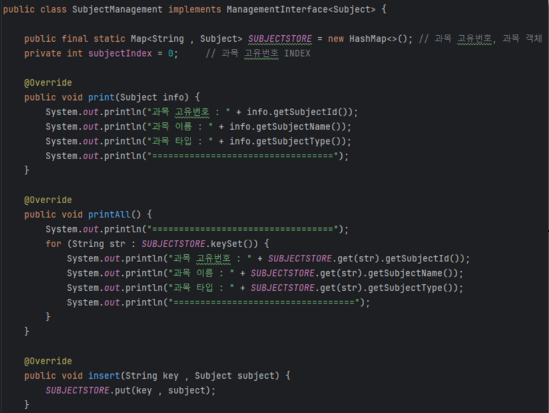Screen dimensions: 549x413
Task: Click @Override above the insert method
Action: 48,361
